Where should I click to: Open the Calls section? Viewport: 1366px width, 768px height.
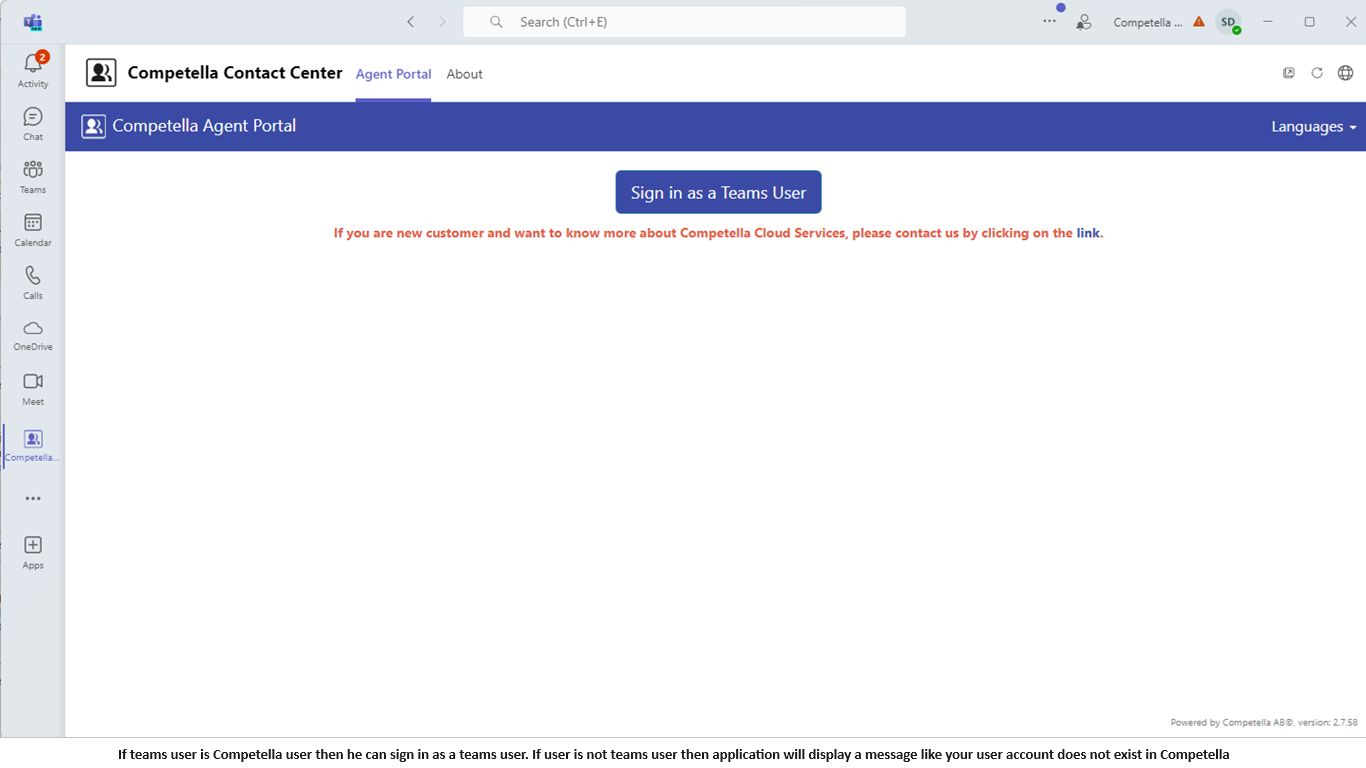(x=33, y=283)
